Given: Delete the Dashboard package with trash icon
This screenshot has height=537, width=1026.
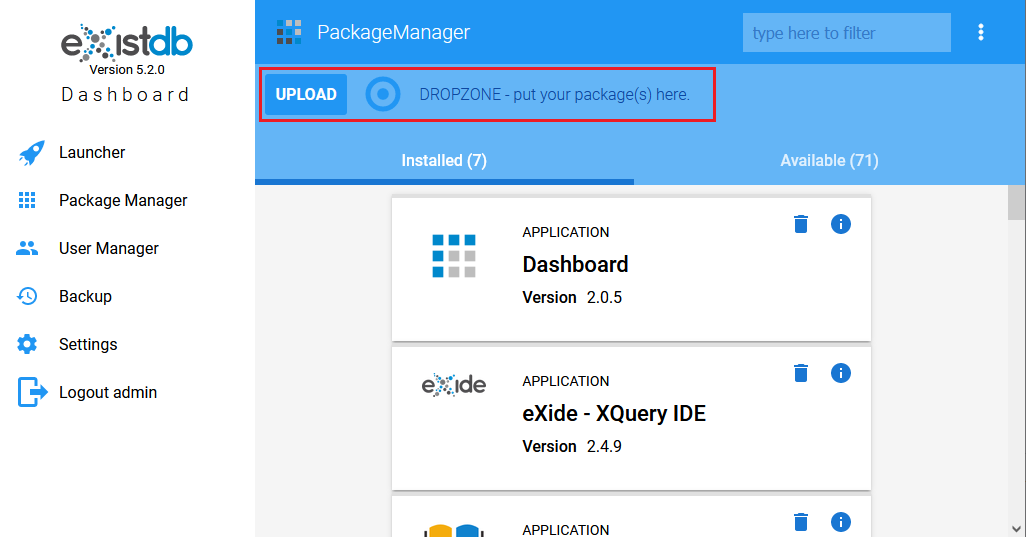Looking at the screenshot, I should pos(801,224).
